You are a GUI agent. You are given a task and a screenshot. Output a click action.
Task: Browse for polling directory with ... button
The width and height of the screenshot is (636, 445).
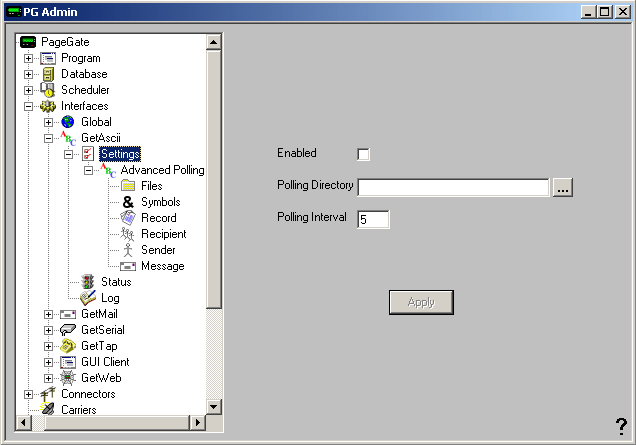click(563, 187)
